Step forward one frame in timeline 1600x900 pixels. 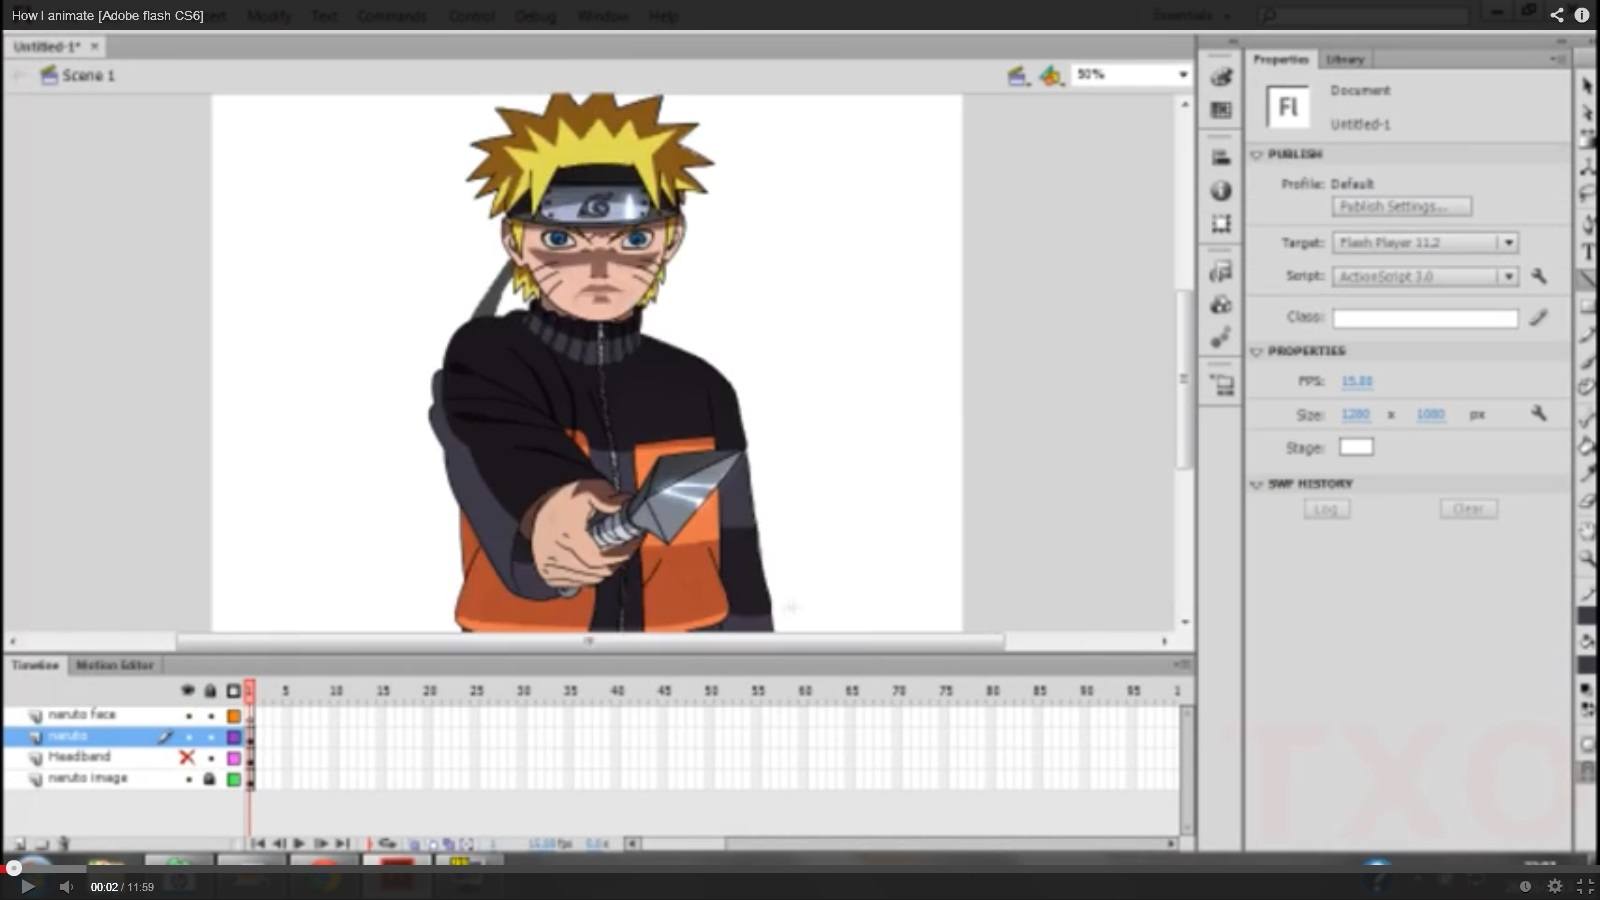pyautogui.click(x=321, y=844)
